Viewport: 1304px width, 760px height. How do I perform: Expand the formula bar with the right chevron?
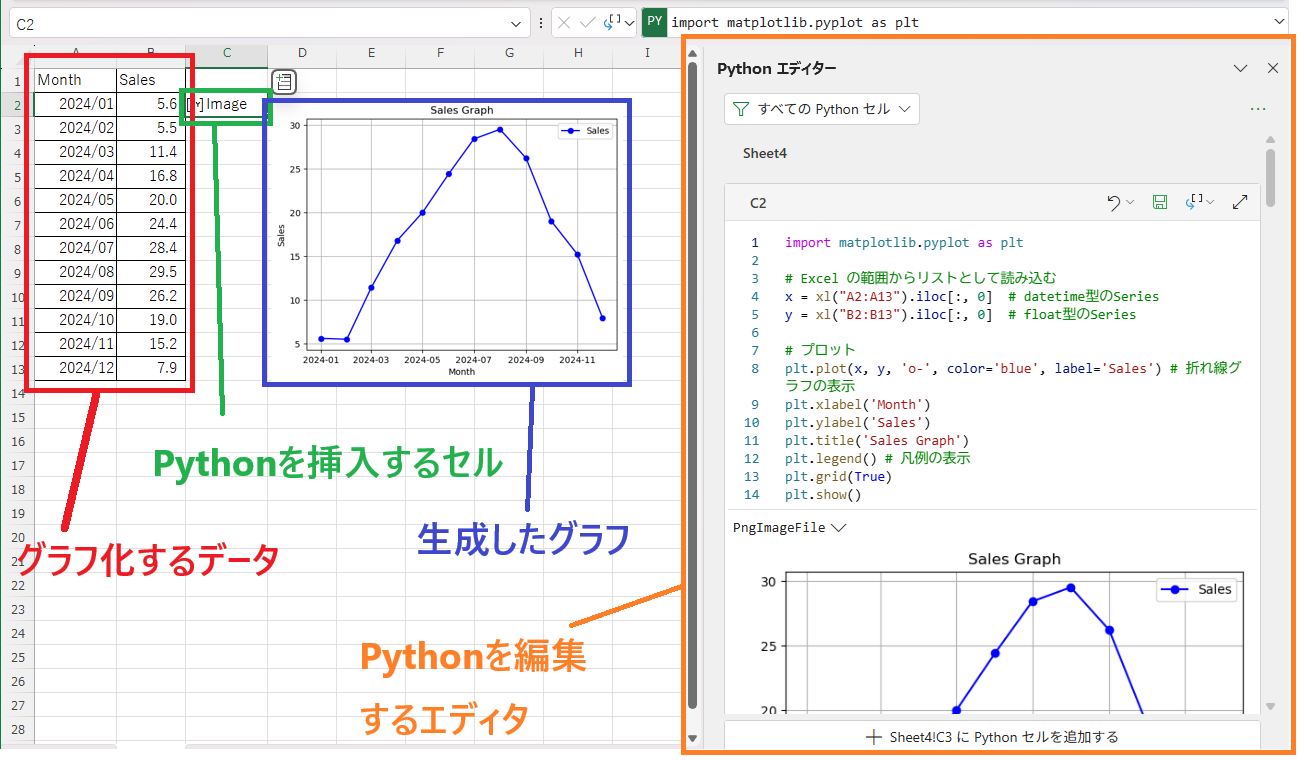pos(1280,22)
